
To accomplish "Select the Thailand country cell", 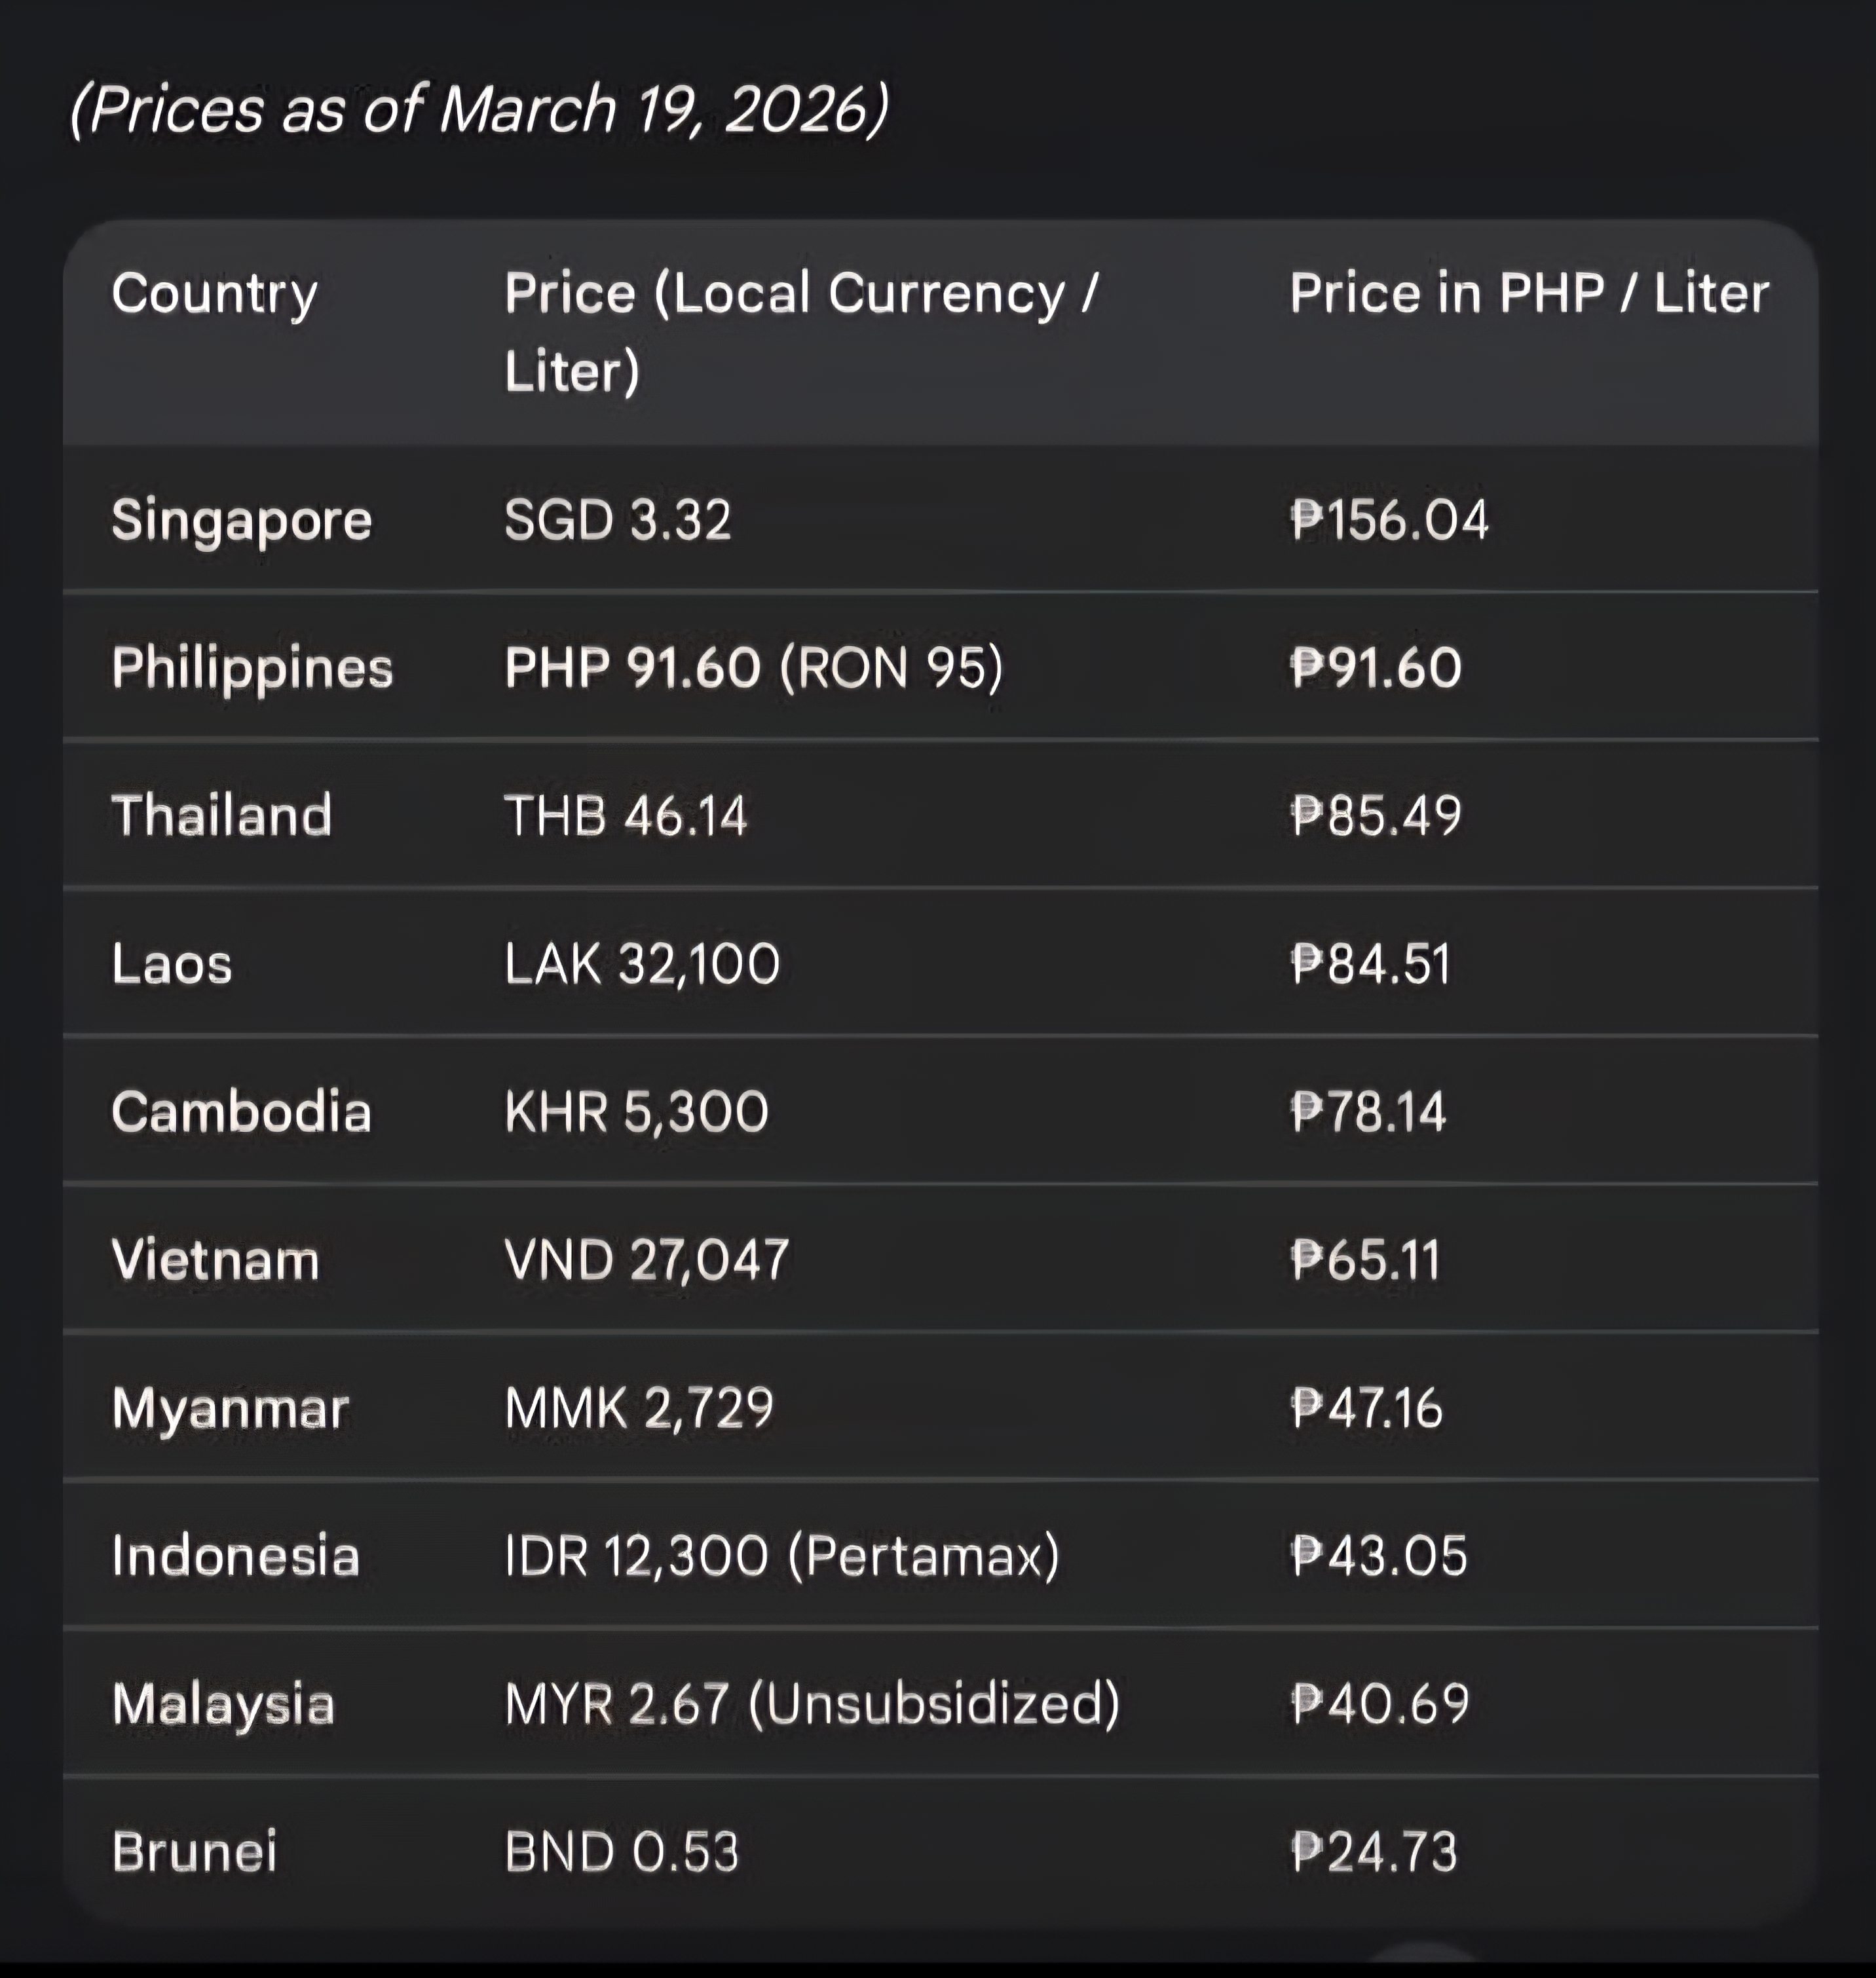I will pos(221,815).
